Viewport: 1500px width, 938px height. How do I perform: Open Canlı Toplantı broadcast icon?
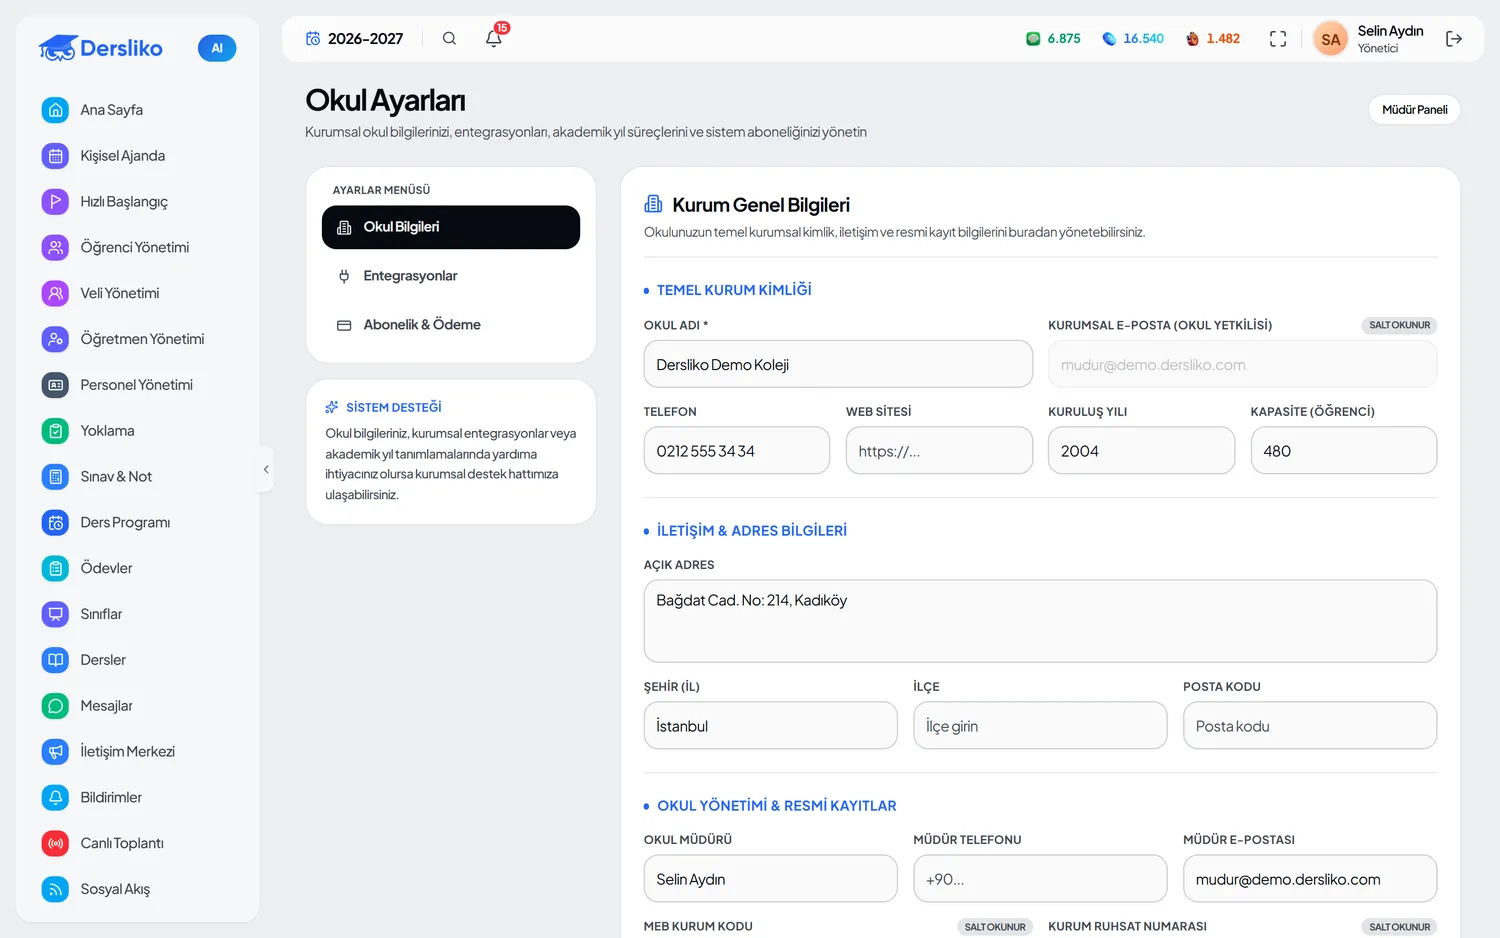point(56,843)
